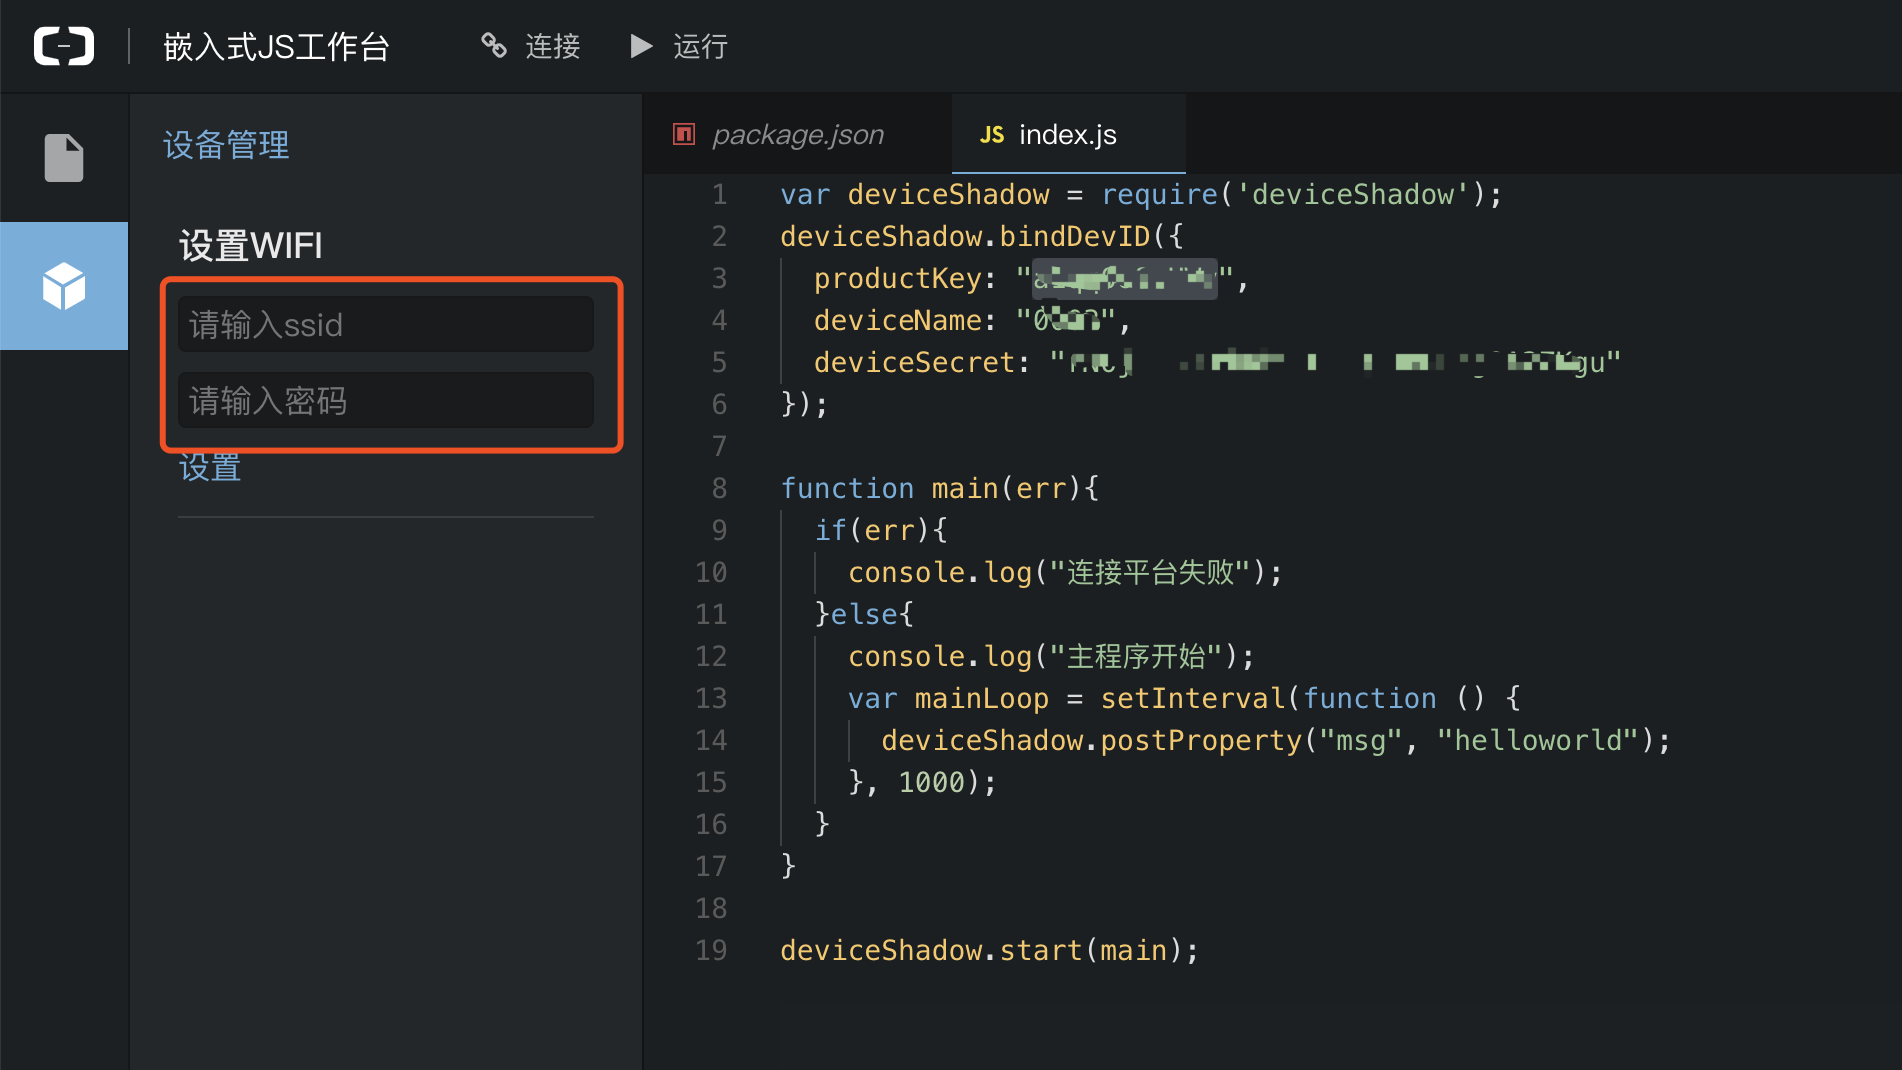Click the 嵌入式JS工作台 title
Viewport: 1902px width, 1070px height.
[x=276, y=46]
